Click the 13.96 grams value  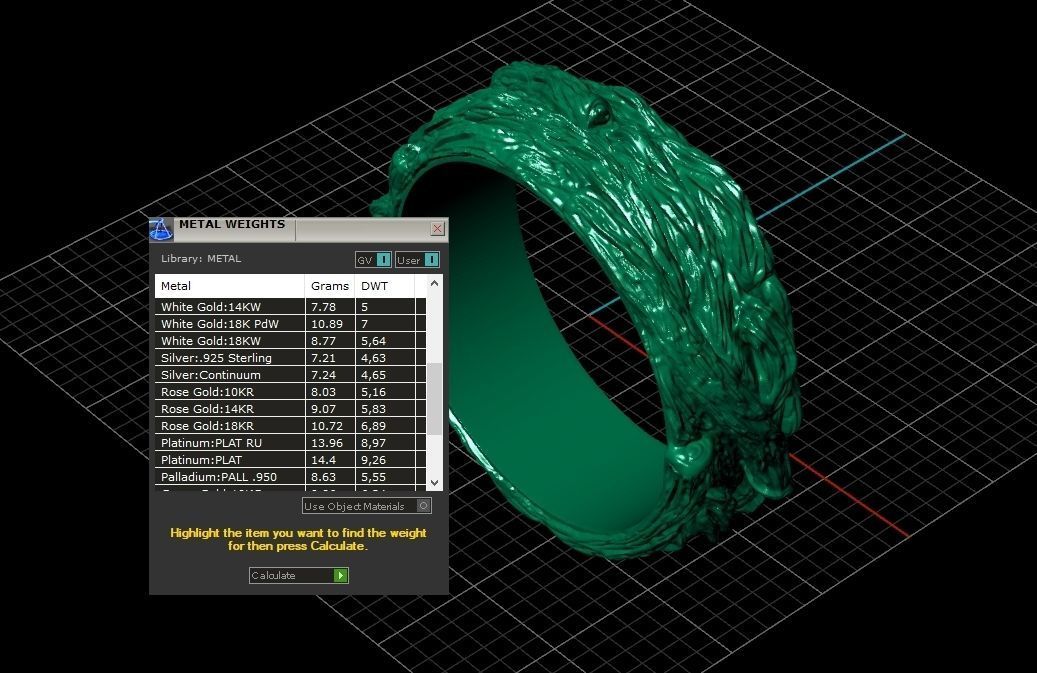click(x=327, y=443)
